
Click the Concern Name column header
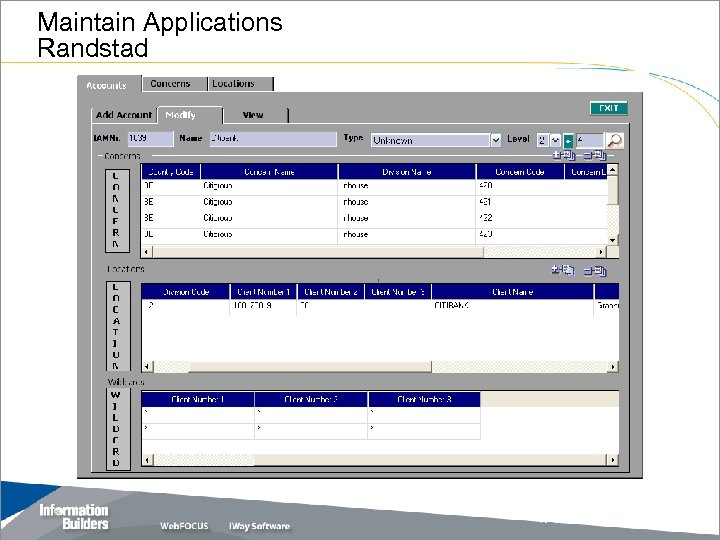[x=268, y=172]
